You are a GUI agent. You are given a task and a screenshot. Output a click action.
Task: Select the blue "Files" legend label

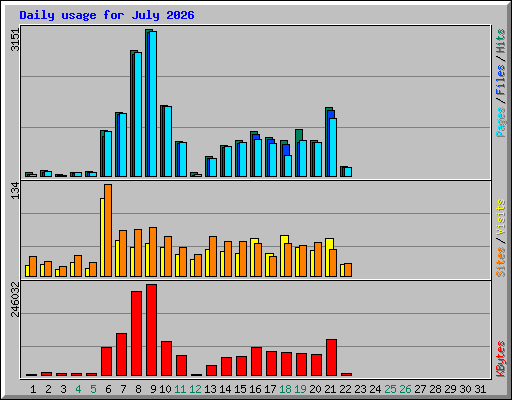click(x=500, y=80)
